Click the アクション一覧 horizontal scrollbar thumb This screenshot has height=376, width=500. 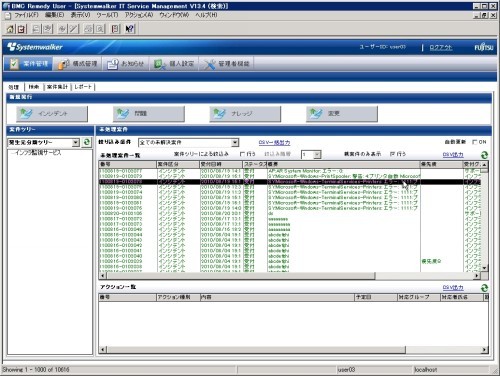[256, 350]
